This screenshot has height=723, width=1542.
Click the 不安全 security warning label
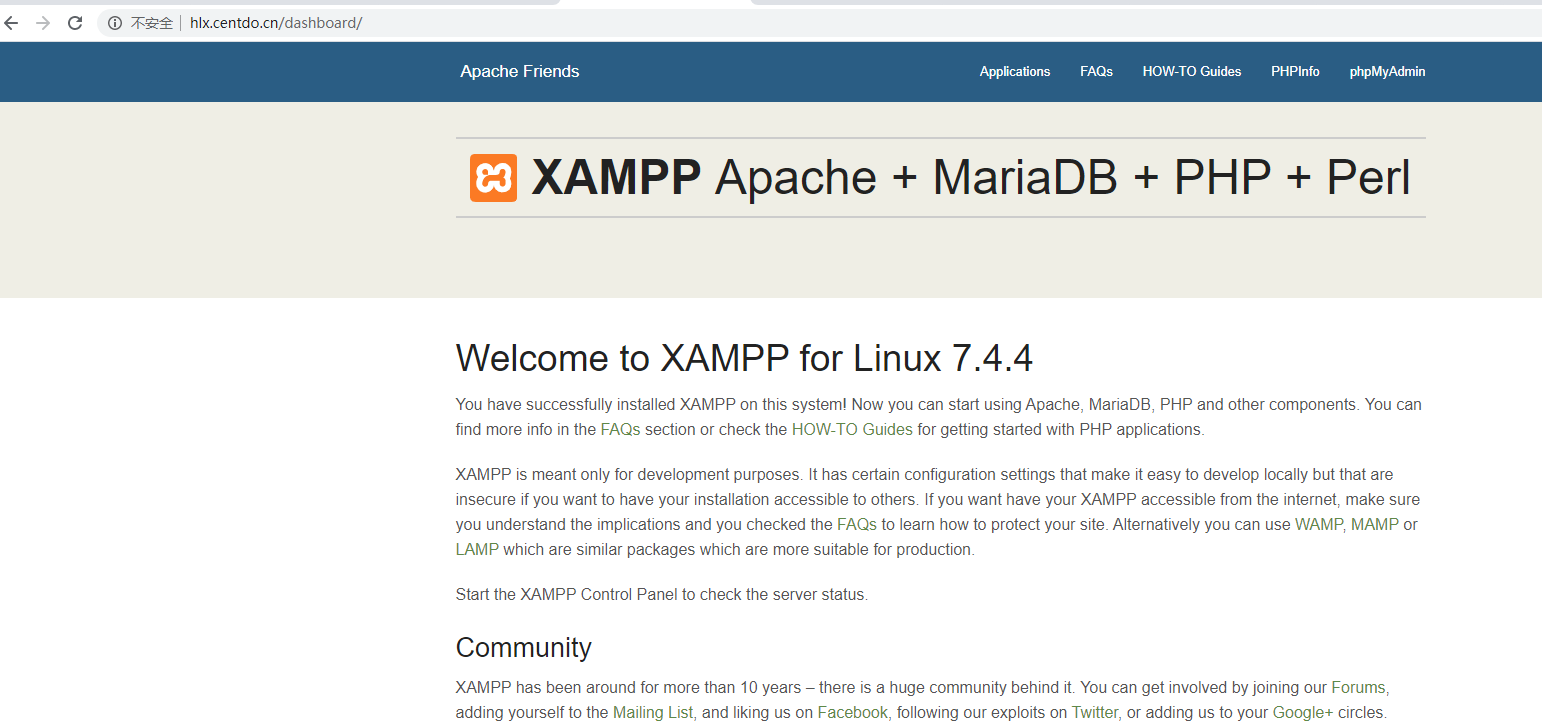click(x=152, y=23)
